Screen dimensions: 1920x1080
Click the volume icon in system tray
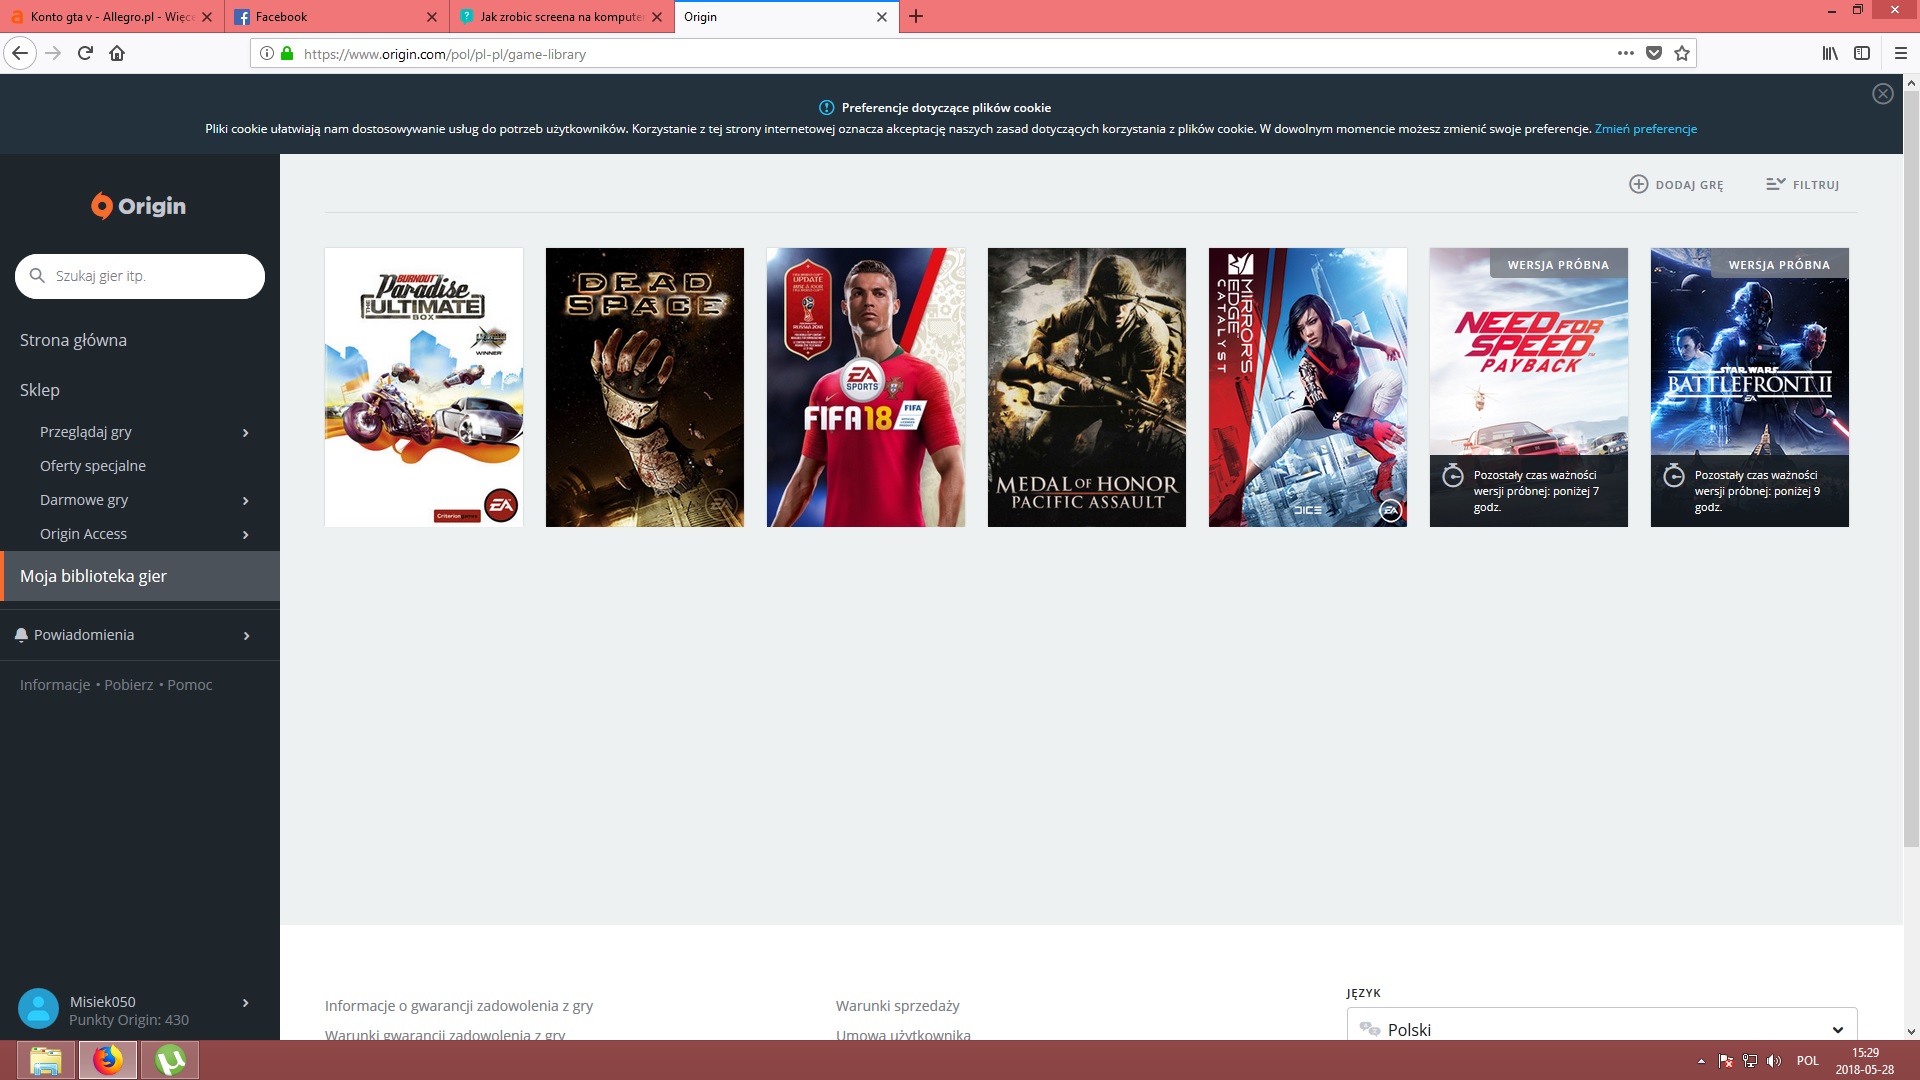[1774, 1061]
